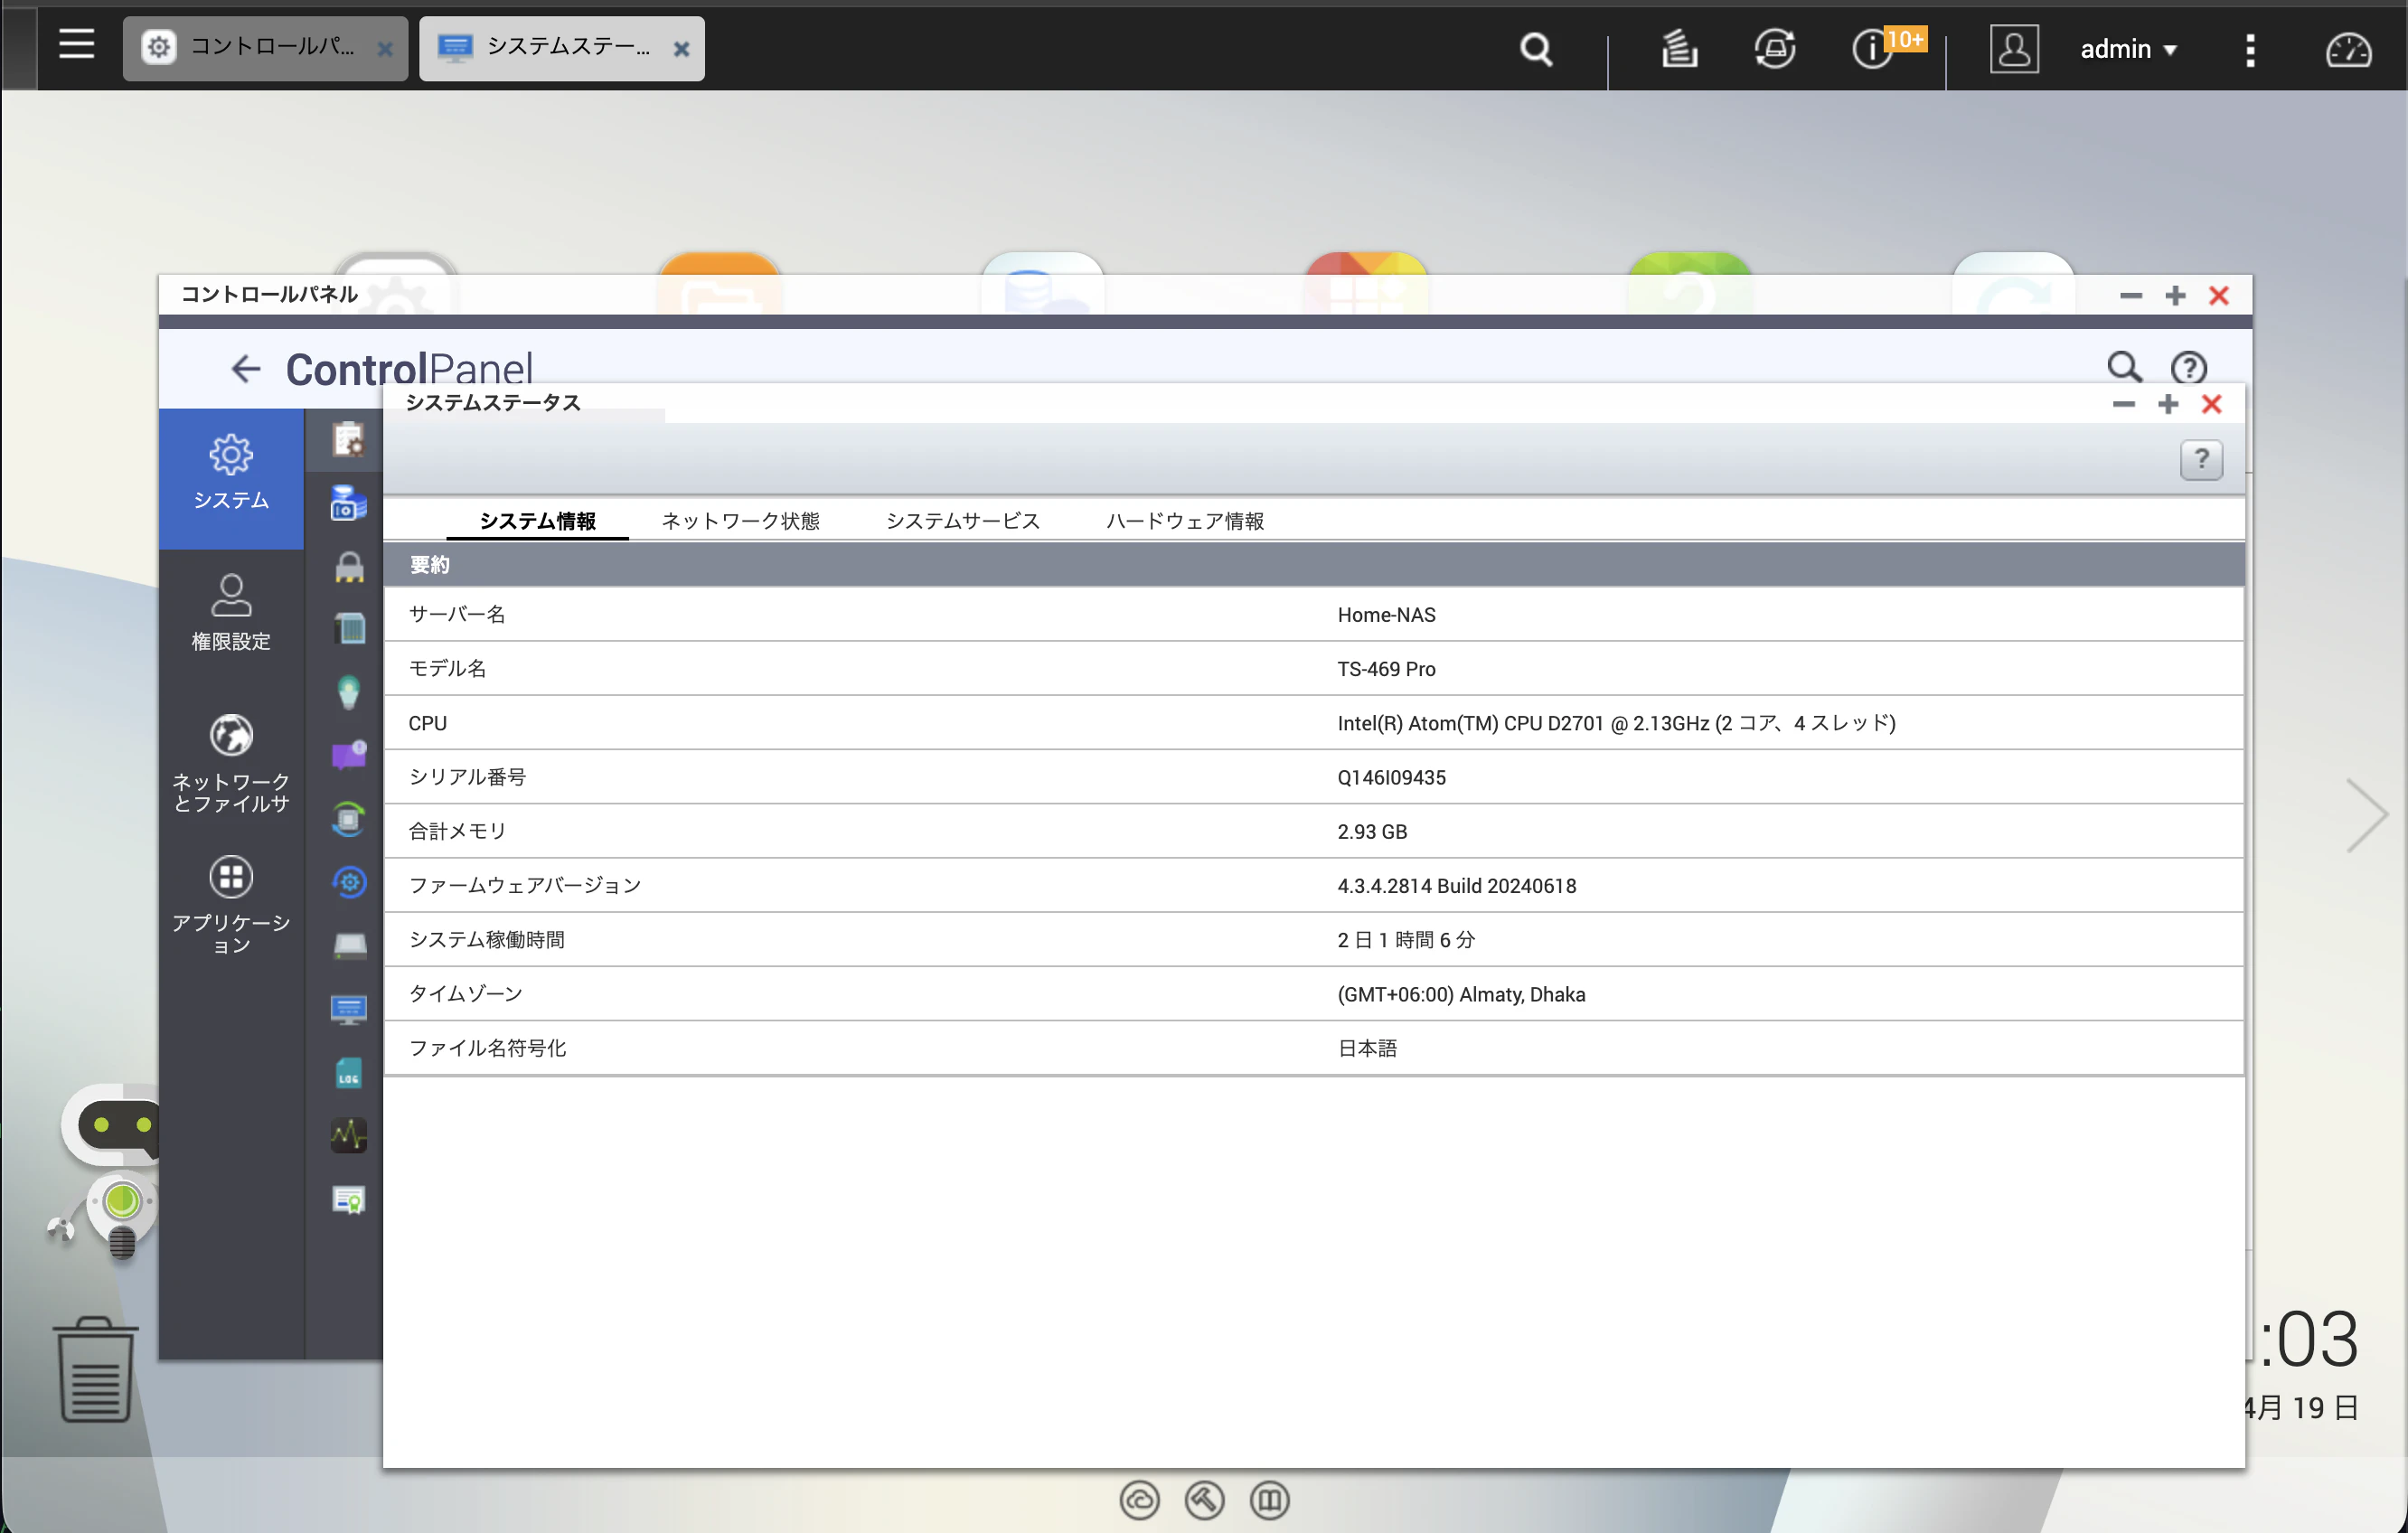Open the Power light bulb sidebar icon
This screenshot has height=1533, width=2408.
pos(348,692)
